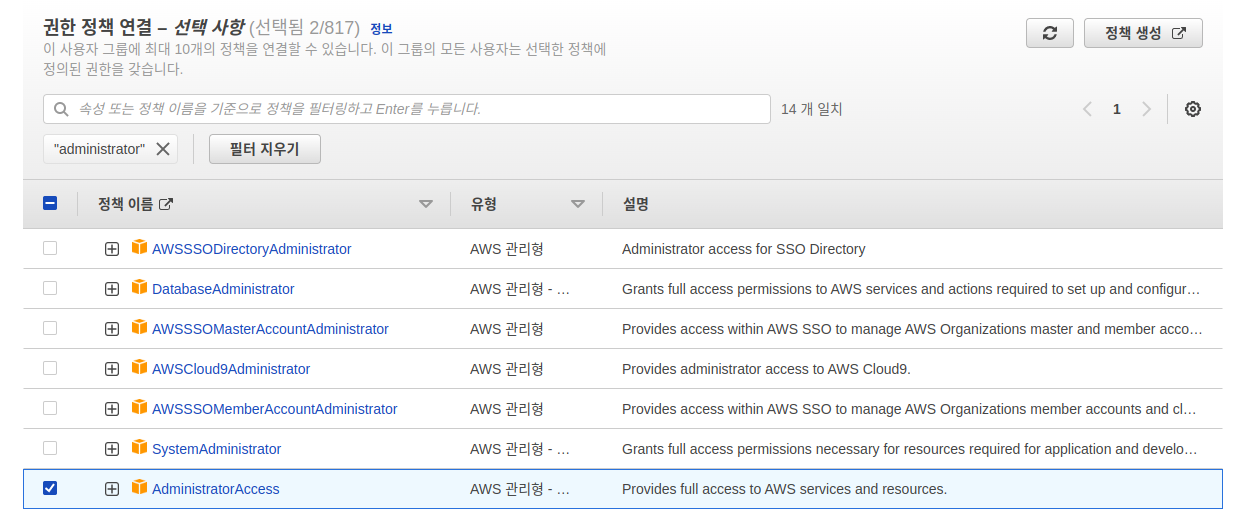The image size is (1234, 510).
Task: Click the policy box icon for SystemAdministrator
Action: [139, 447]
